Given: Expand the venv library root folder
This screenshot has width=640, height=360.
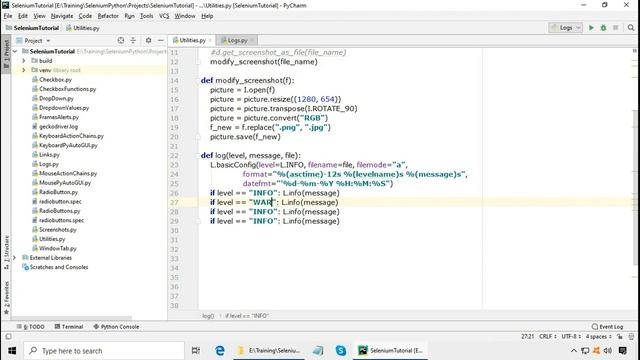Looking at the screenshot, I should click(x=24, y=70).
